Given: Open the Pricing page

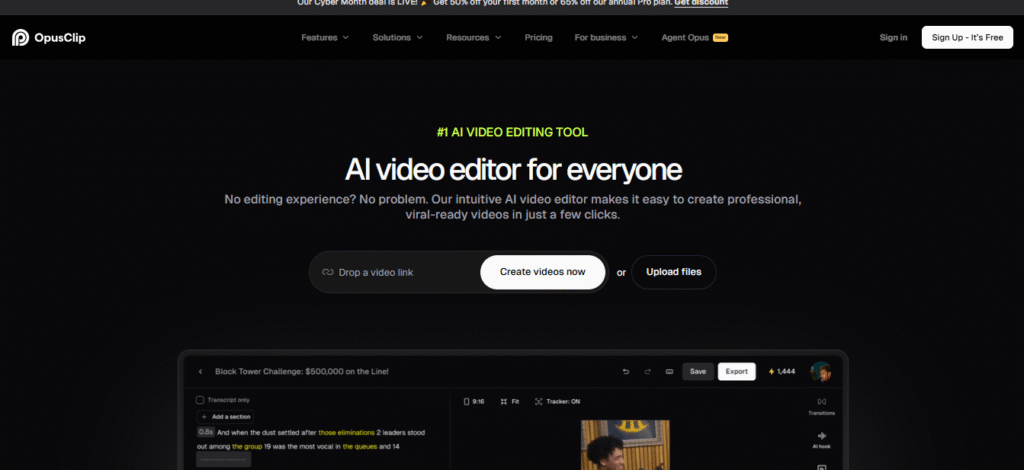Looking at the screenshot, I should click(538, 38).
